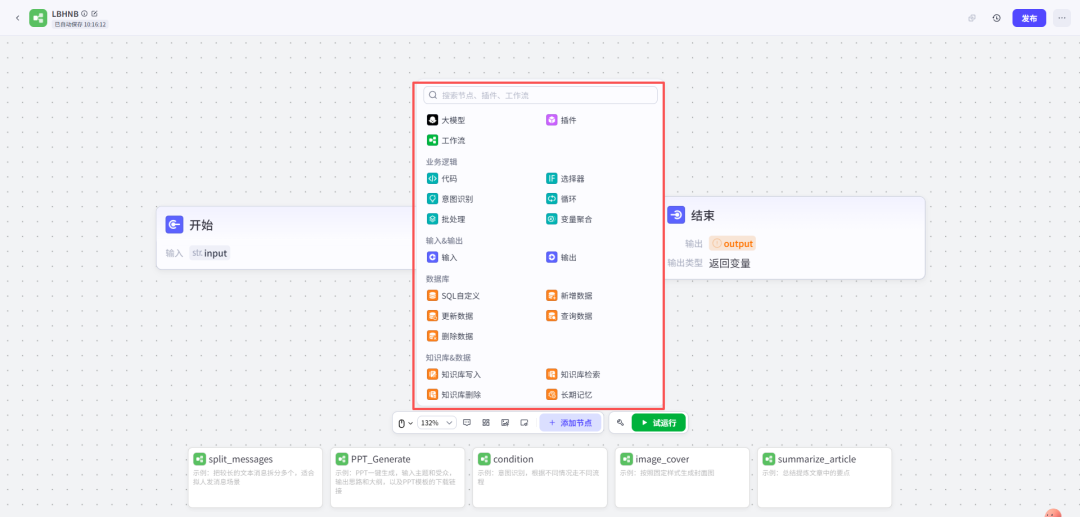Click the 发布 publish button
The height and width of the screenshot is (517, 1080).
point(1028,18)
